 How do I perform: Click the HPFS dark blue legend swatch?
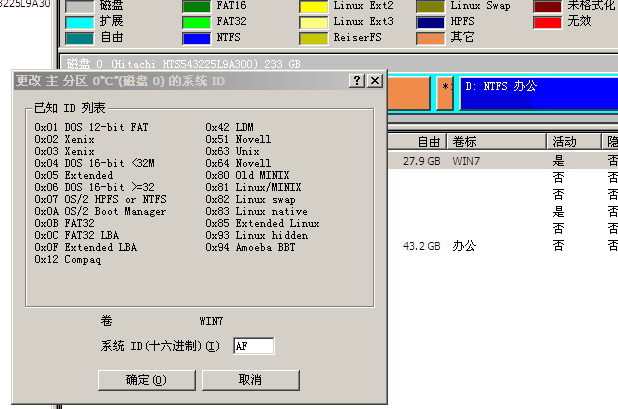(x=431, y=21)
